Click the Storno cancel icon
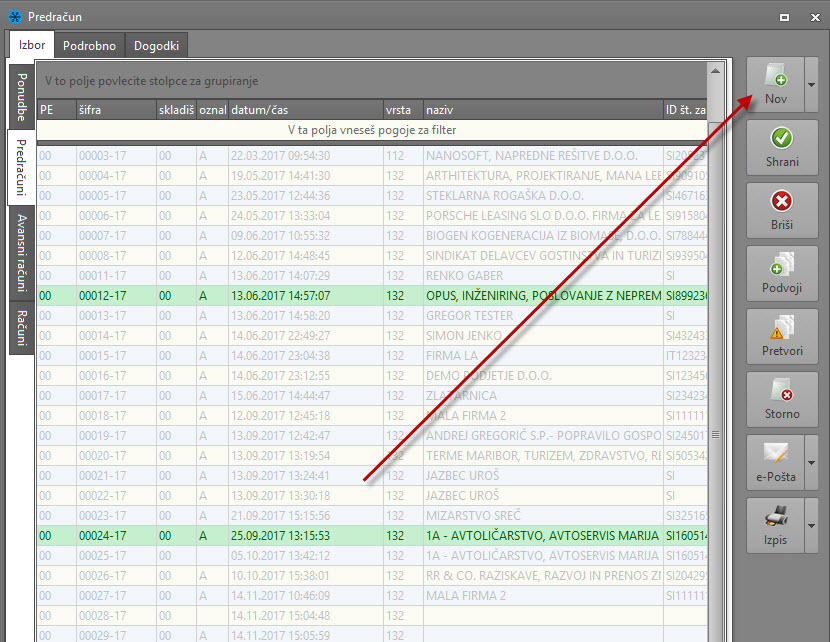 pos(782,392)
